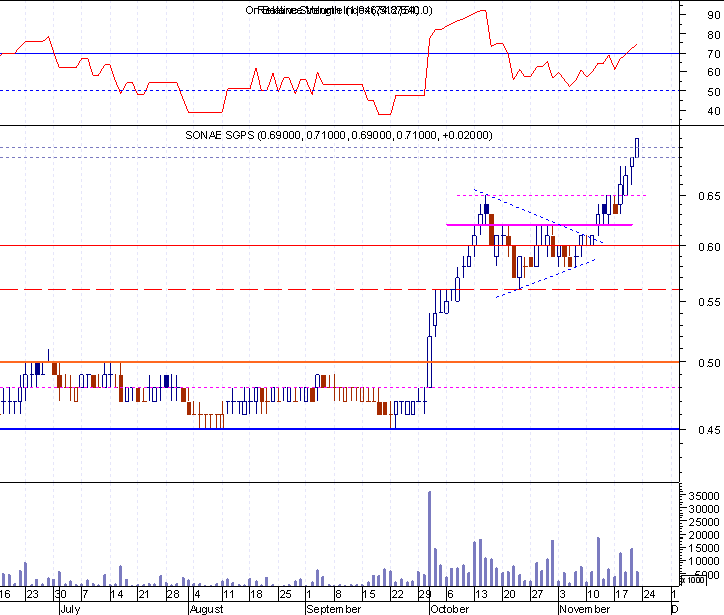Click the tallest volume bar in late September

(x=429, y=539)
